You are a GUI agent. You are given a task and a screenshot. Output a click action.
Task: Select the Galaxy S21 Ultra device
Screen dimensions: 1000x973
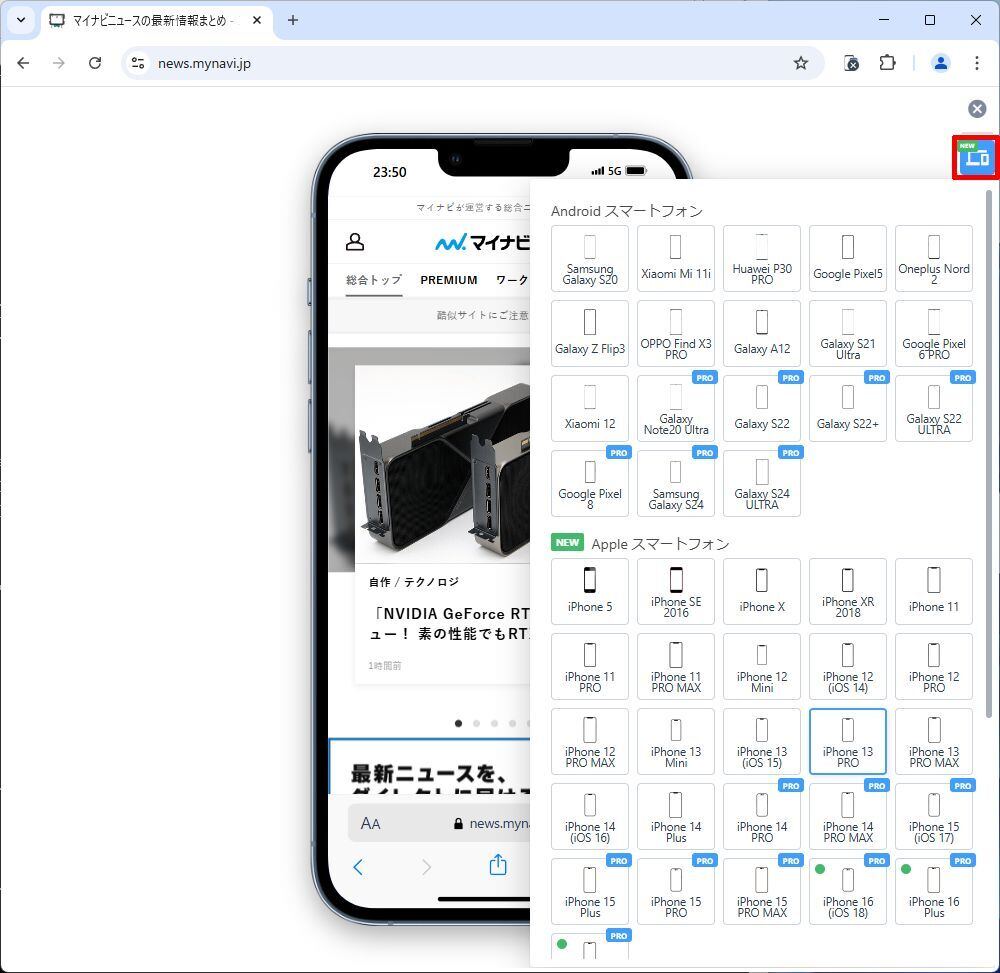click(848, 333)
